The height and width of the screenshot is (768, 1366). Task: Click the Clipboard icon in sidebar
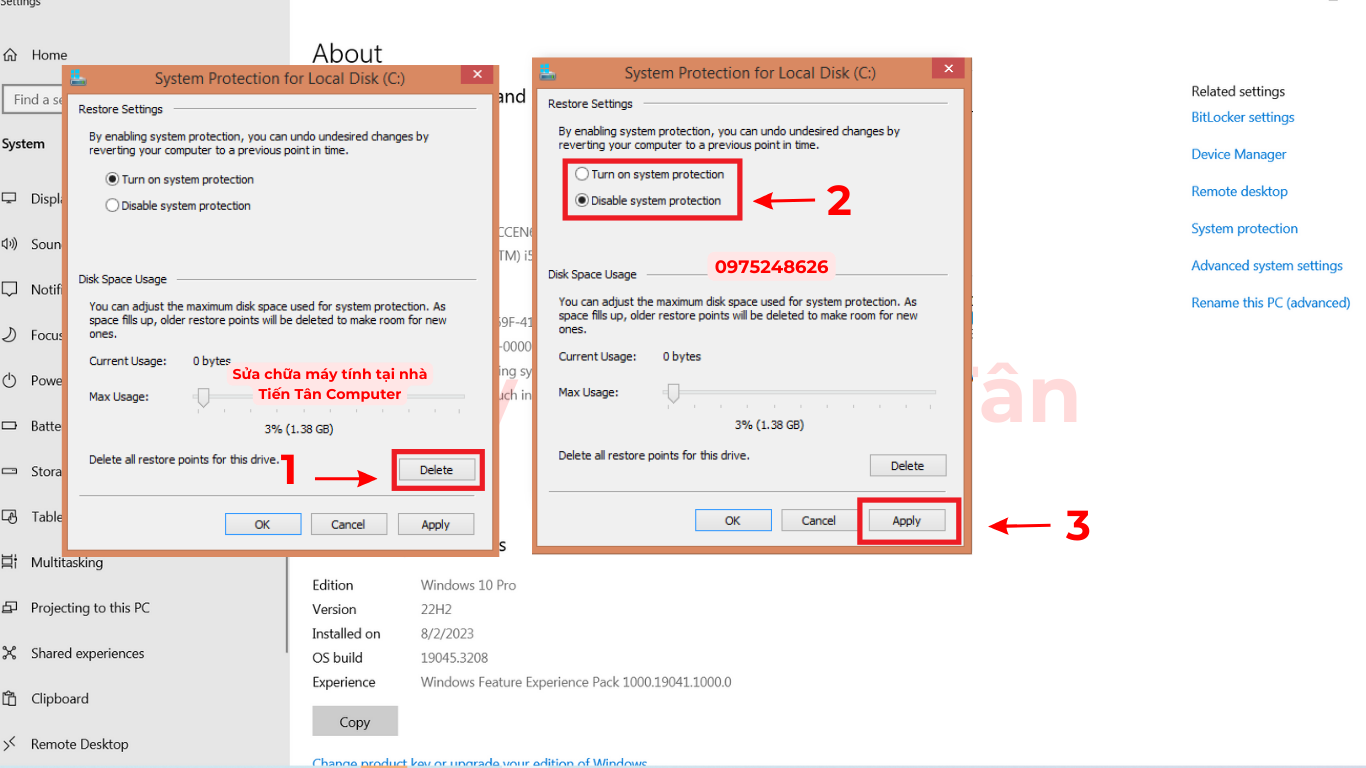click(10, 698)
